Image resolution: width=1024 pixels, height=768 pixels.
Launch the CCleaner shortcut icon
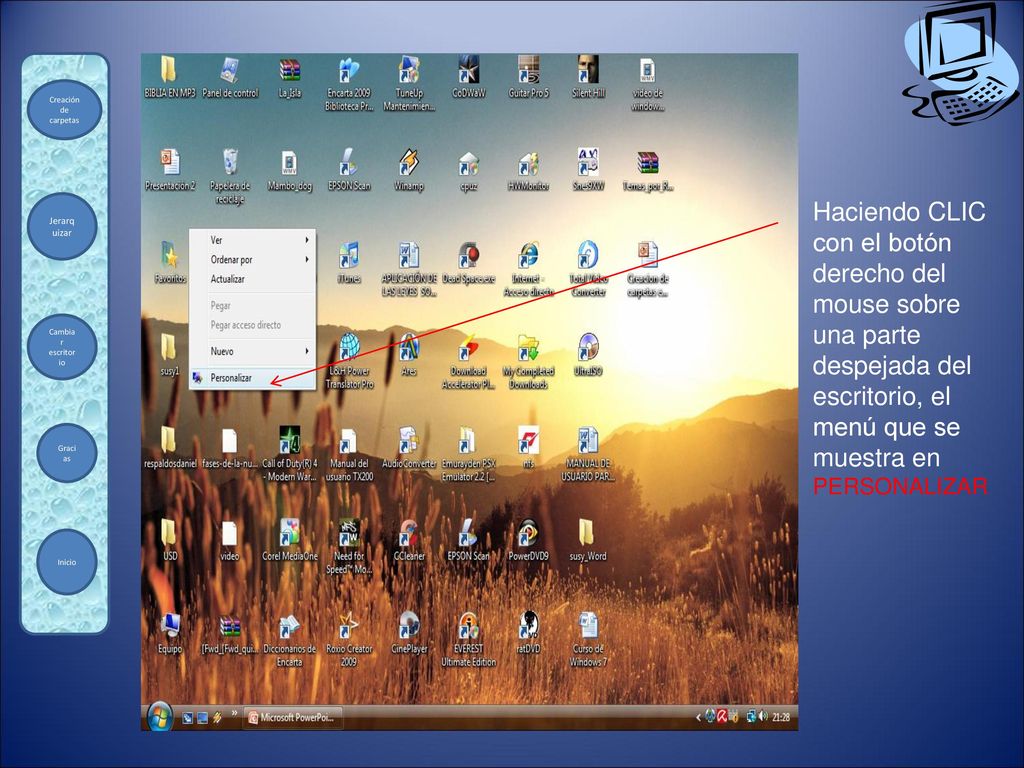tap(409, 533)
